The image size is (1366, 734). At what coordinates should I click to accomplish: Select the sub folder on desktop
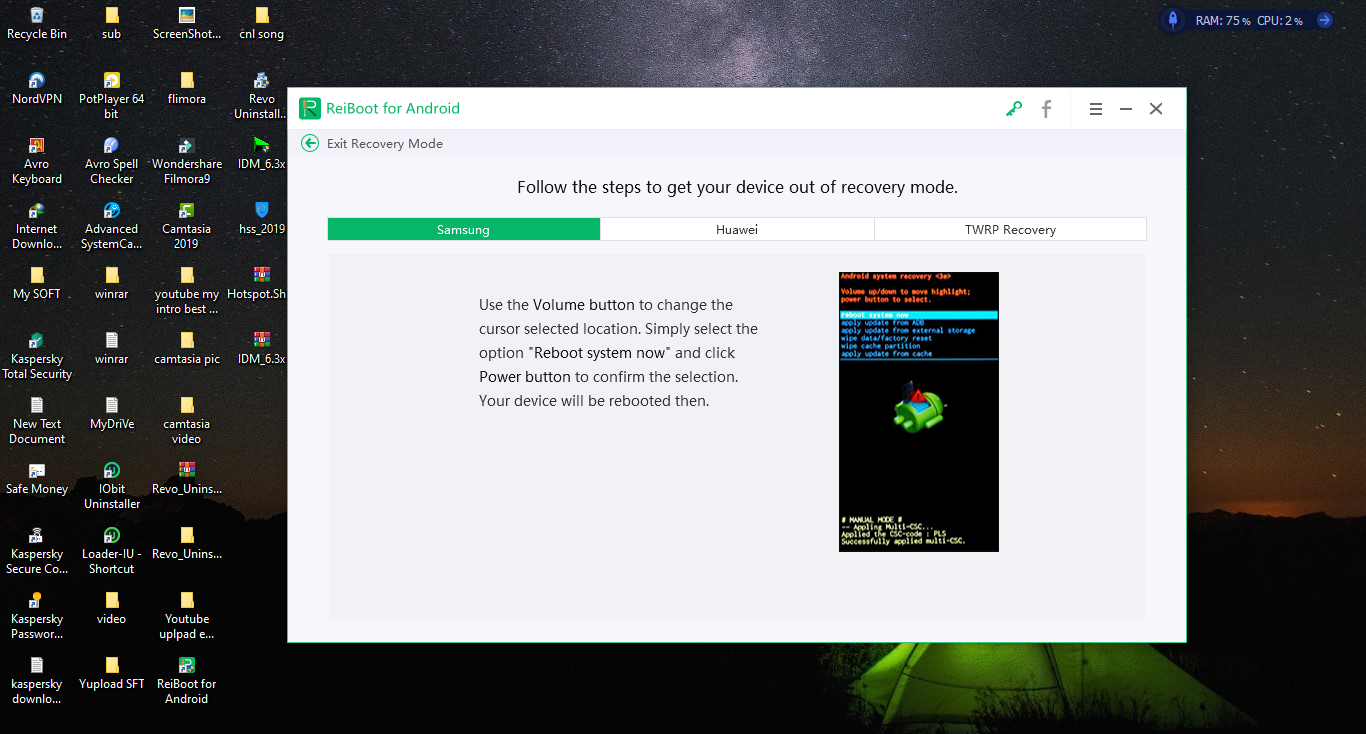tap(112, 23)
